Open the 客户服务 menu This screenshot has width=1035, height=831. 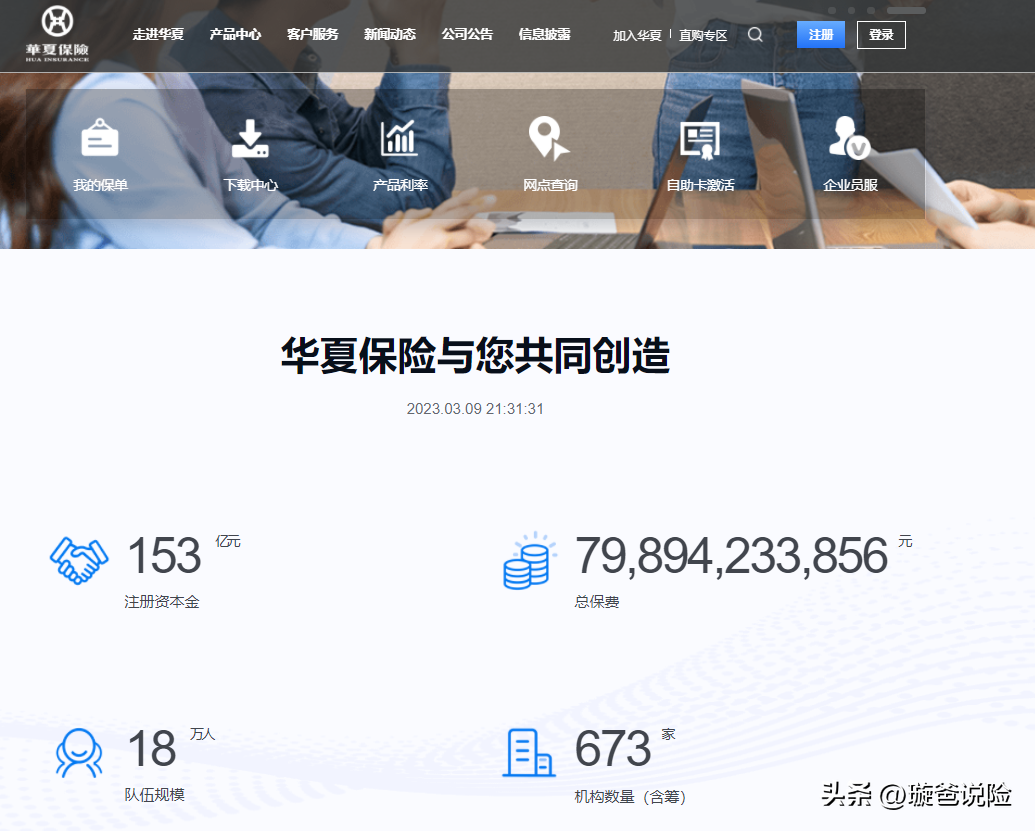312,34
